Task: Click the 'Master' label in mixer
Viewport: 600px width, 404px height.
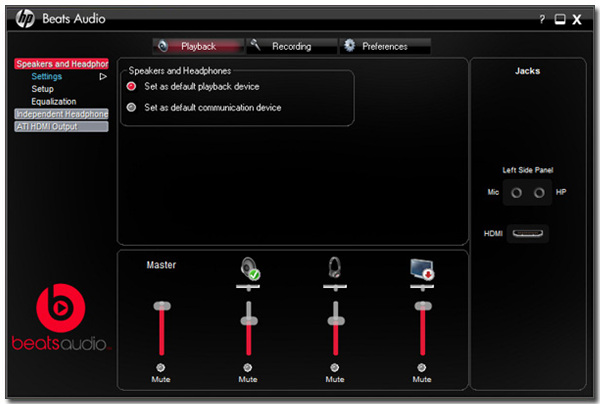Action: click(x=161, y=265)
